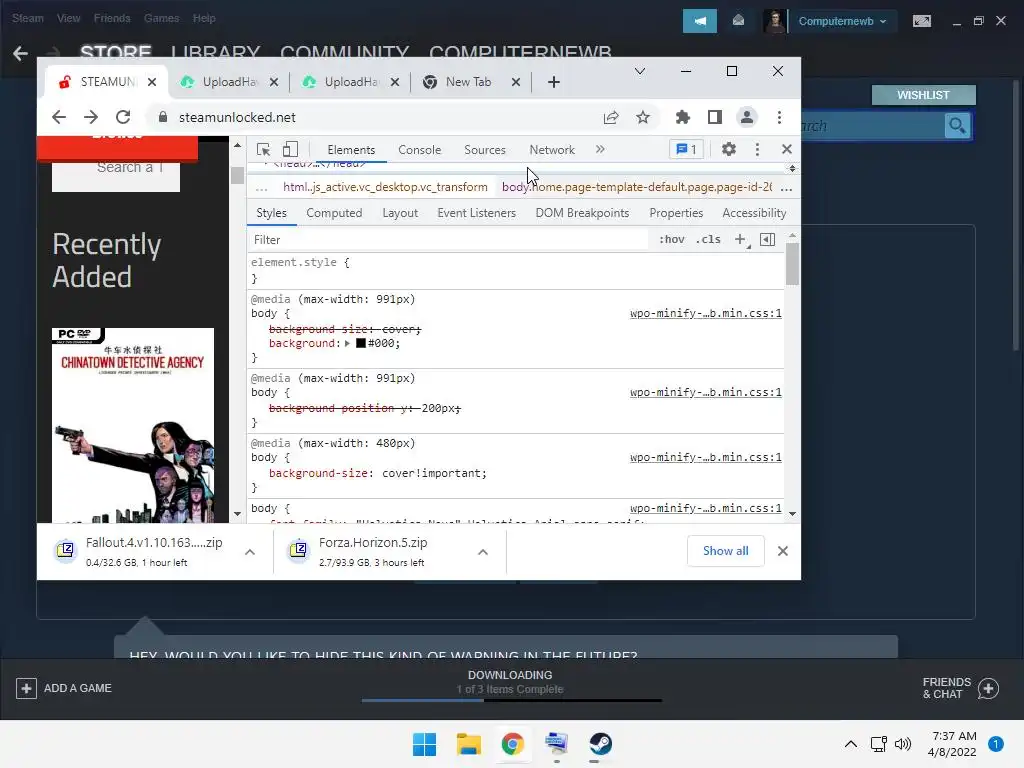The image size is (1024, 768).
Task: Click the DevTools issues counter badge
Action: [686, 150]
